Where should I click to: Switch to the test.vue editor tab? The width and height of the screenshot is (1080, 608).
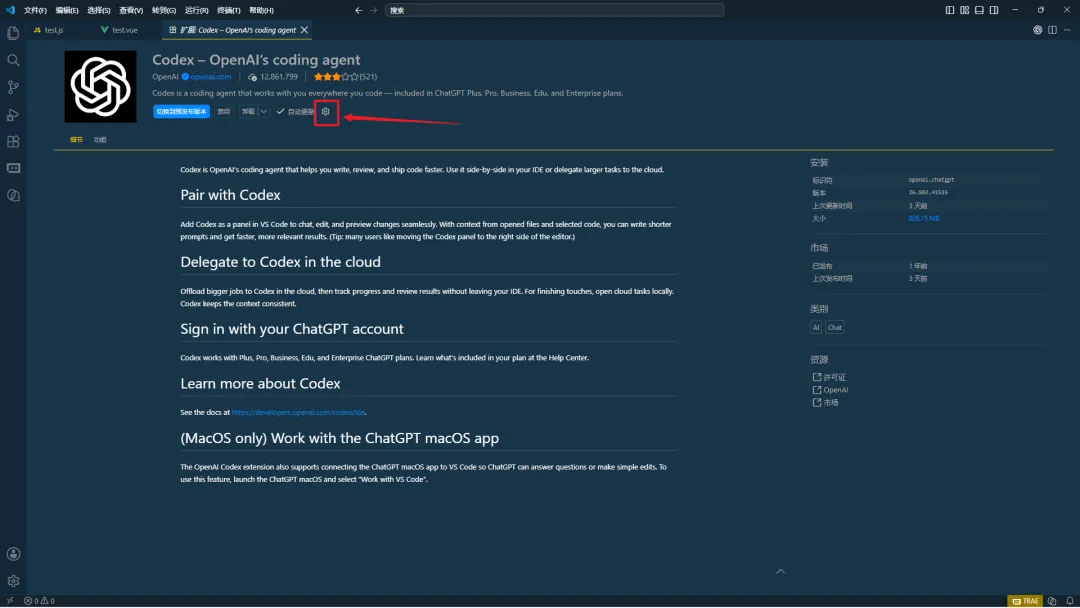coord(119,30)
